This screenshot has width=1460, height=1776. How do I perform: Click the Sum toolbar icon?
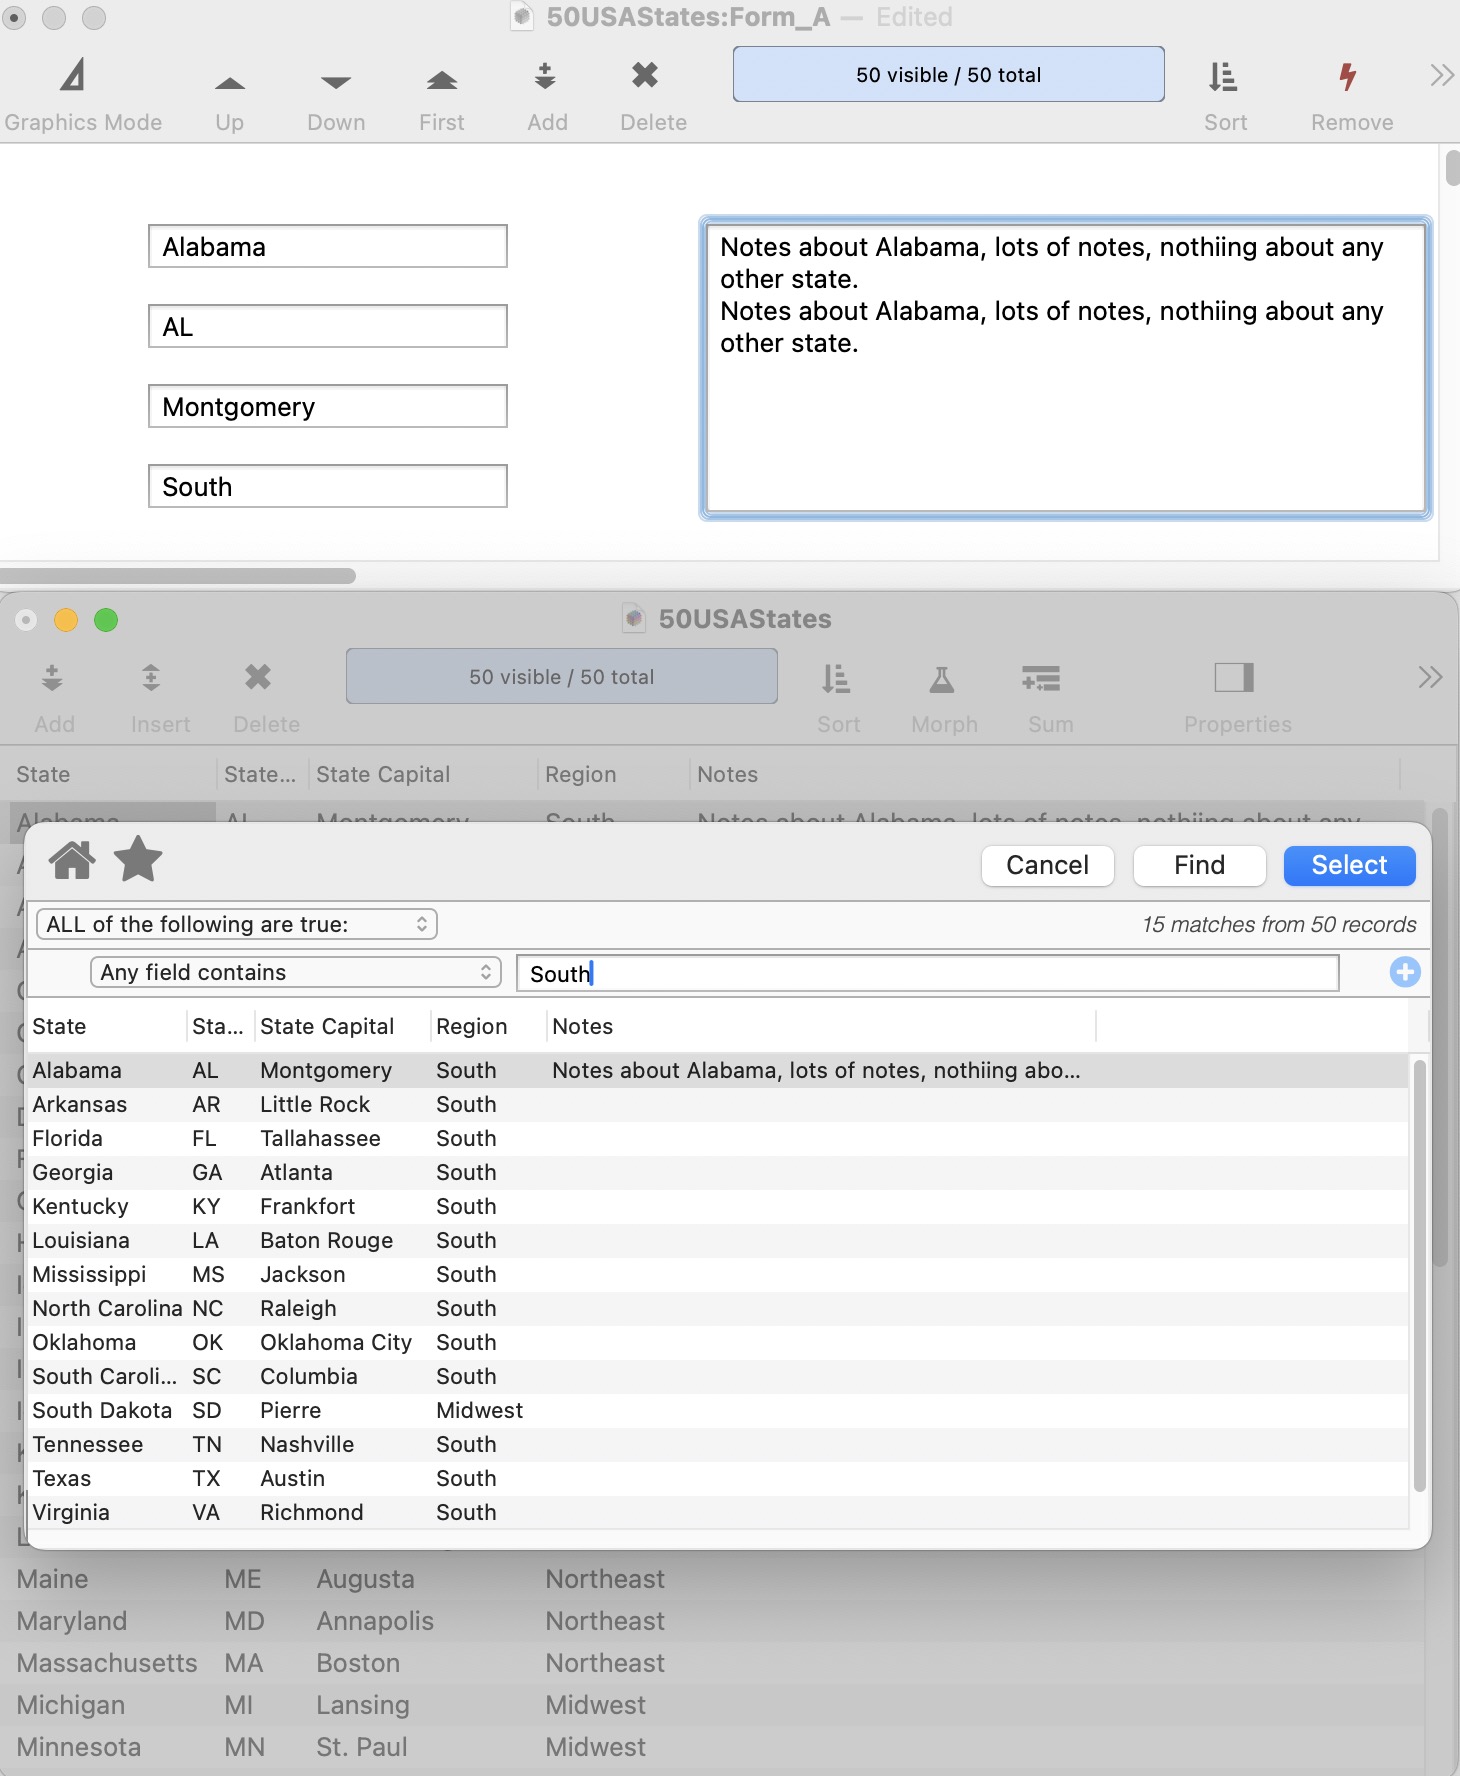(1041, 678)
